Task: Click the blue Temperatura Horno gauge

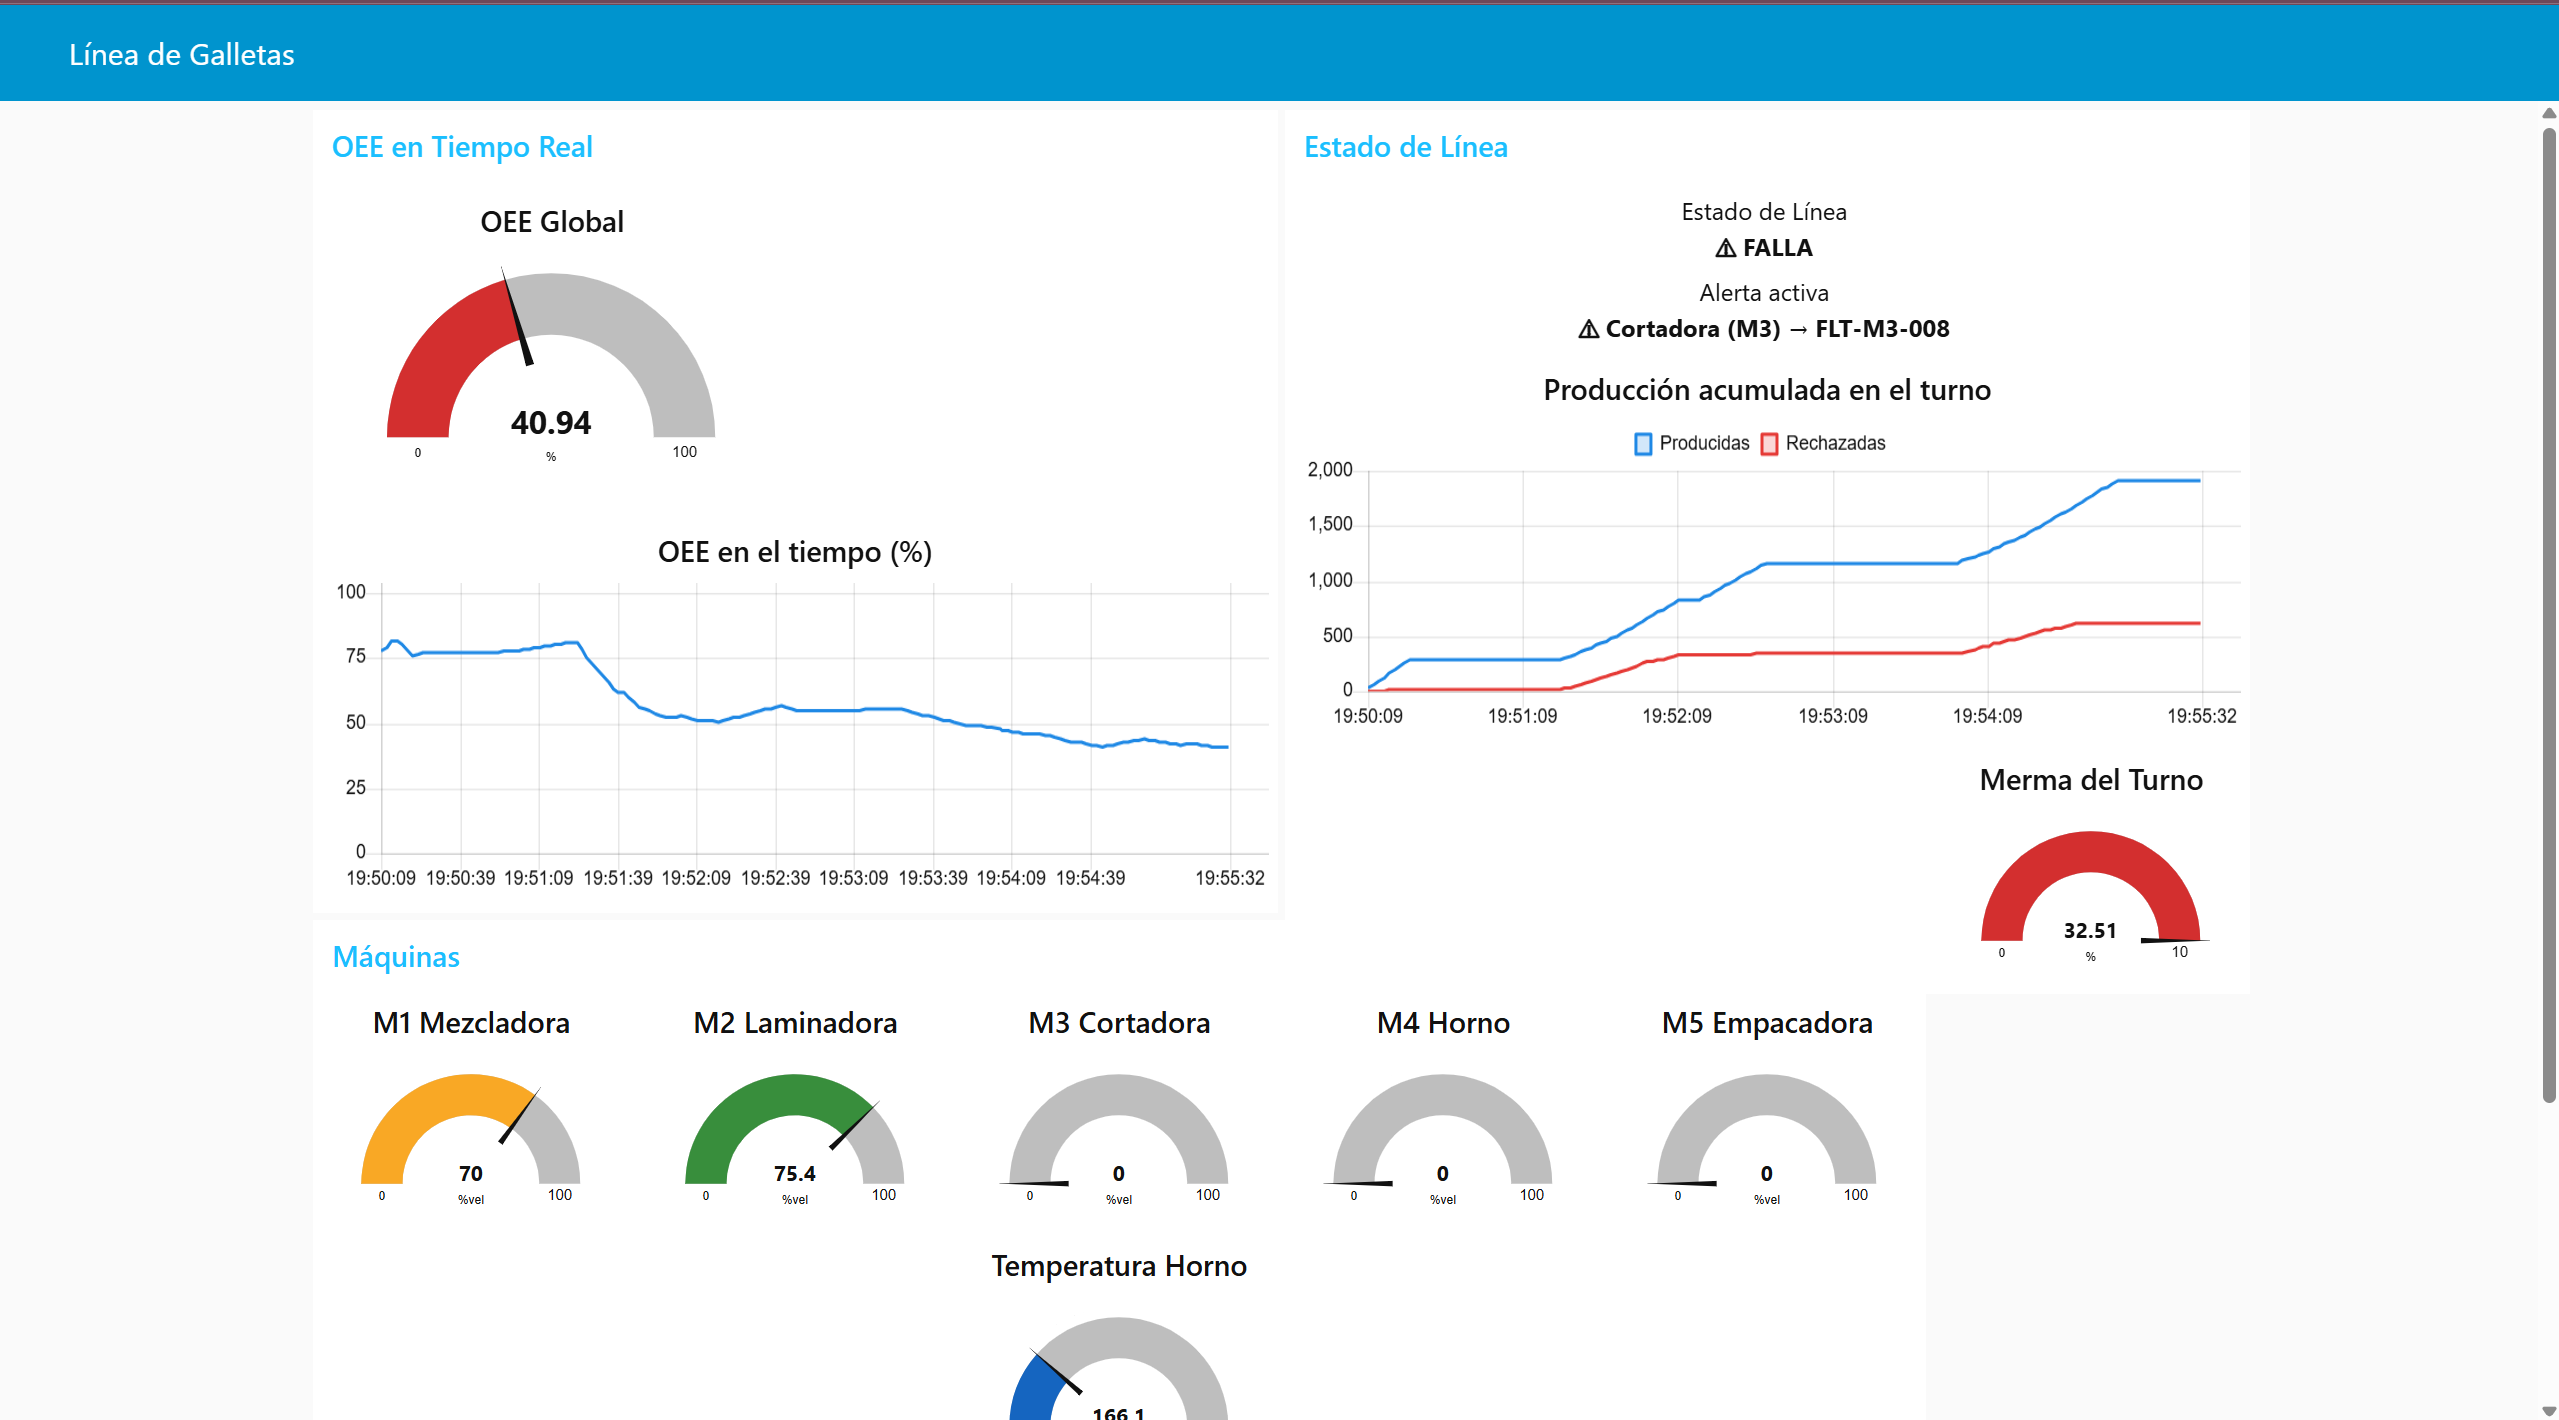Action: 1119,1369
